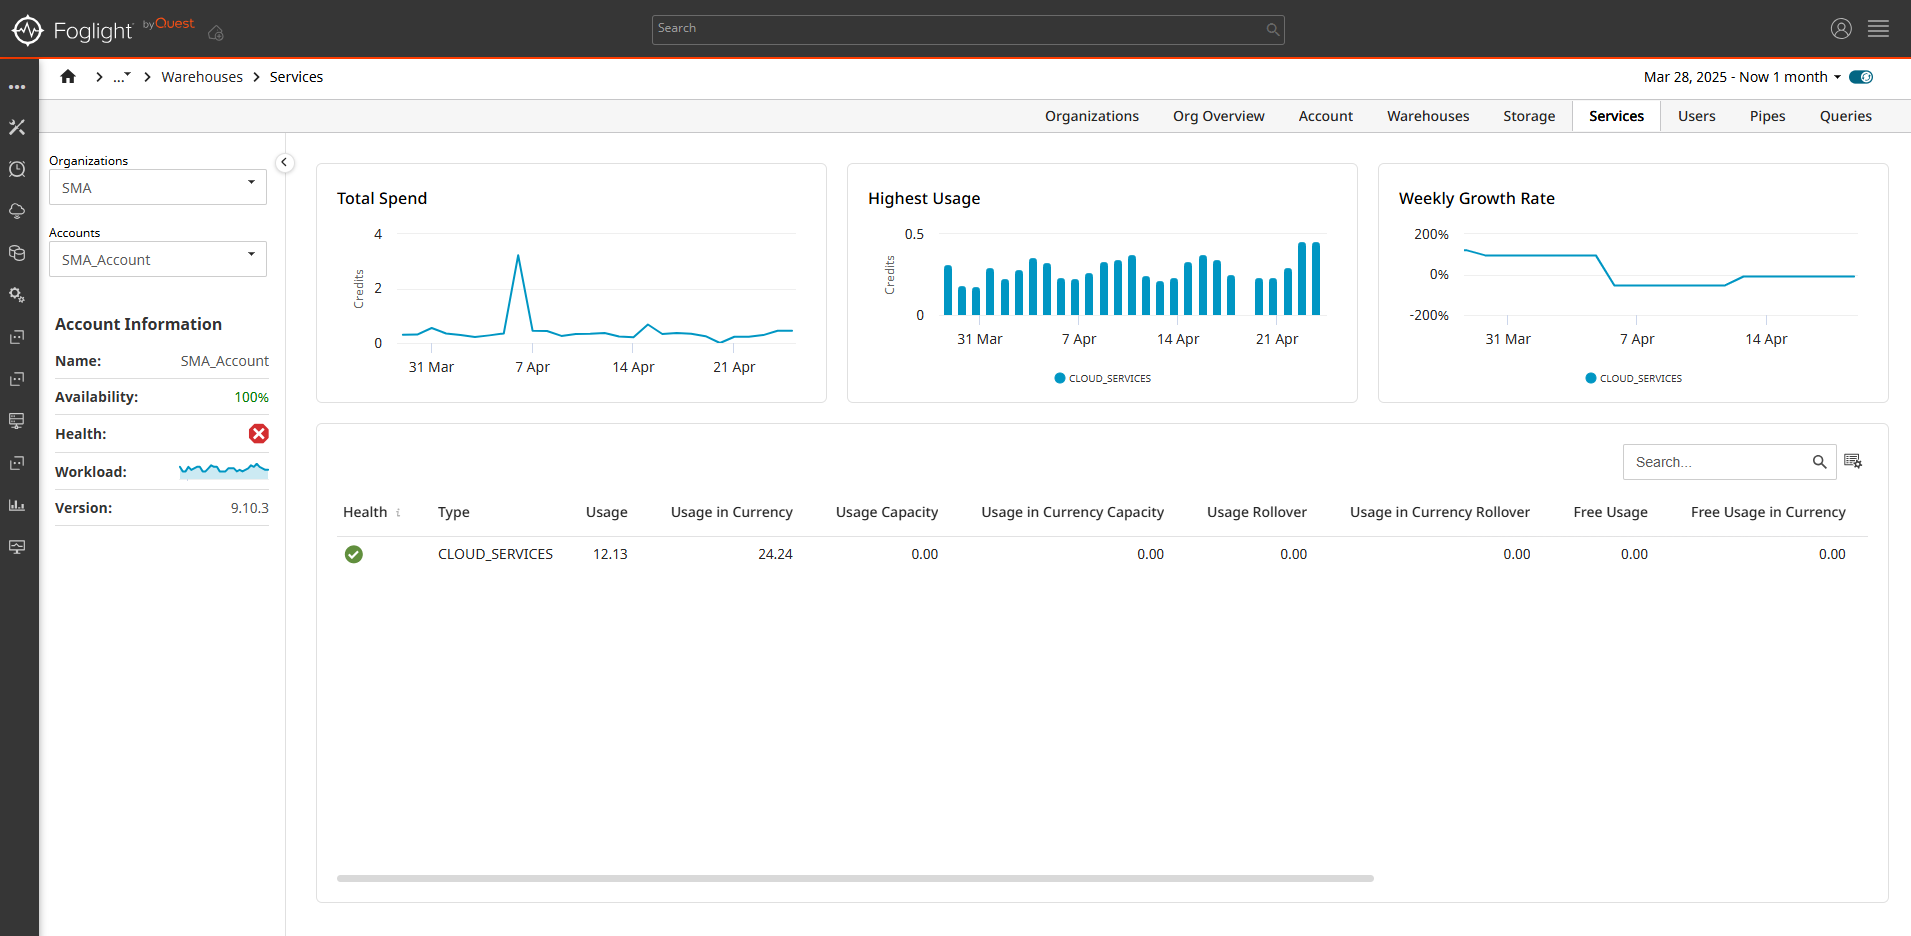Screen dimensions: 1911x936
Task: Toggle the time range auto-refresh switch
Action: pyautogui.click(x=1861, y=77)
